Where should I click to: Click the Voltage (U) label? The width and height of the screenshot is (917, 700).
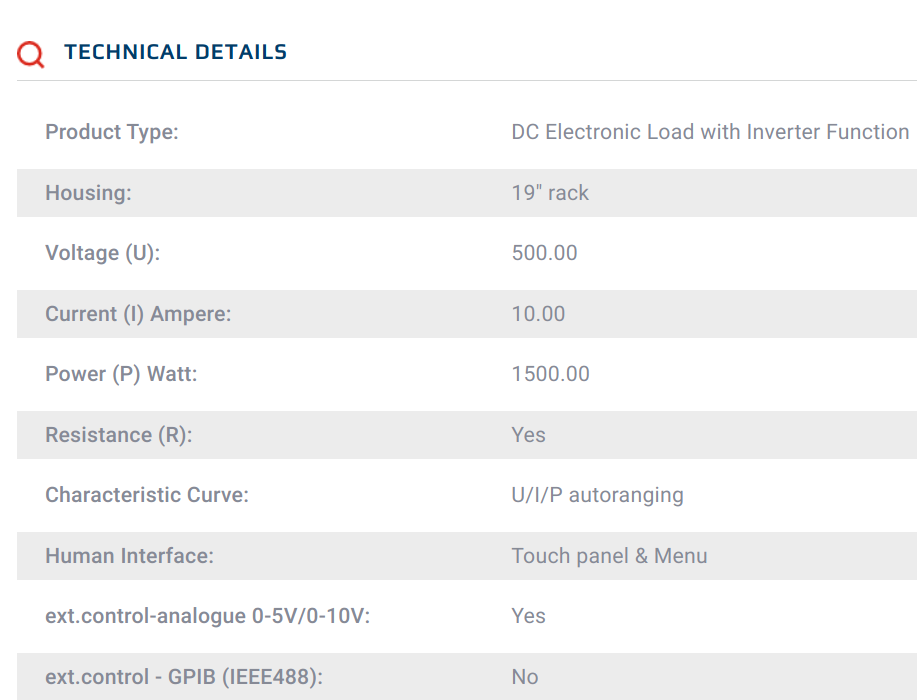click(x=102, y=253)
